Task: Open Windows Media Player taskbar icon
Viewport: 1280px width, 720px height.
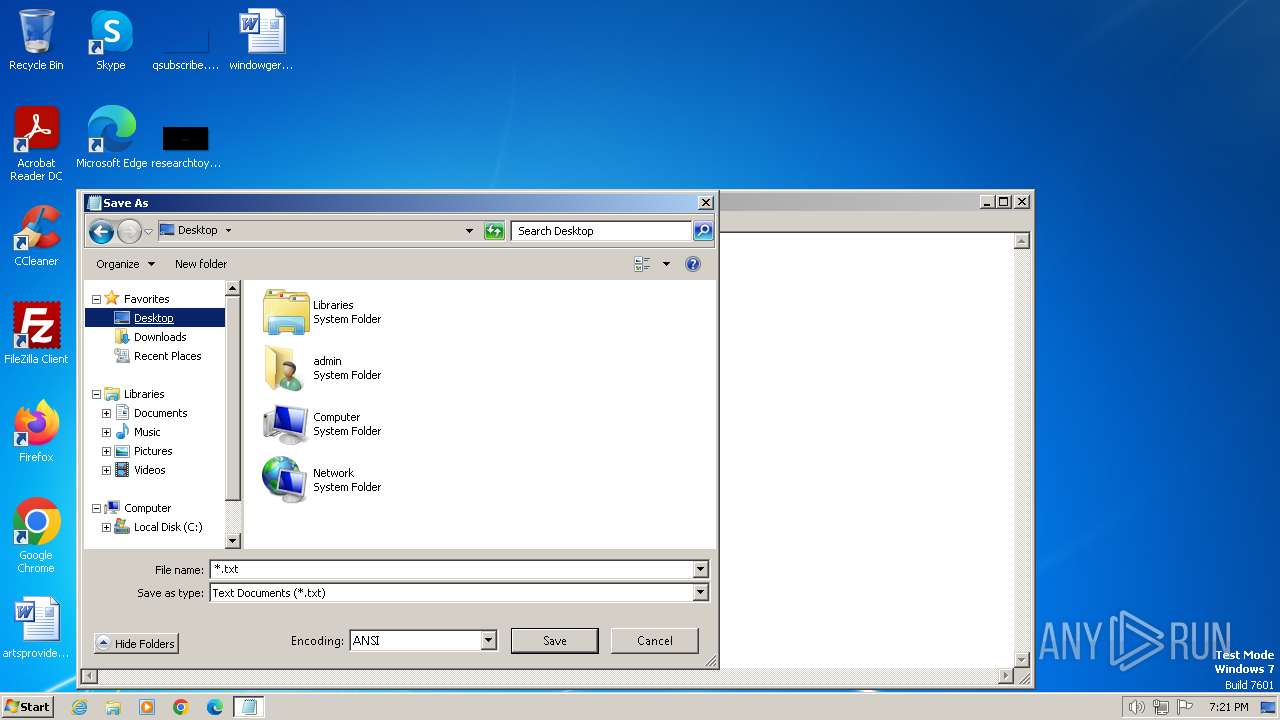Action: (x=147, y=707)
